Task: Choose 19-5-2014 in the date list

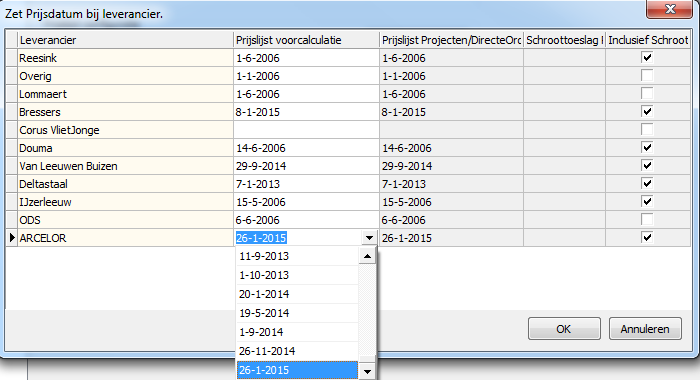Action: [x=297, y=313]
